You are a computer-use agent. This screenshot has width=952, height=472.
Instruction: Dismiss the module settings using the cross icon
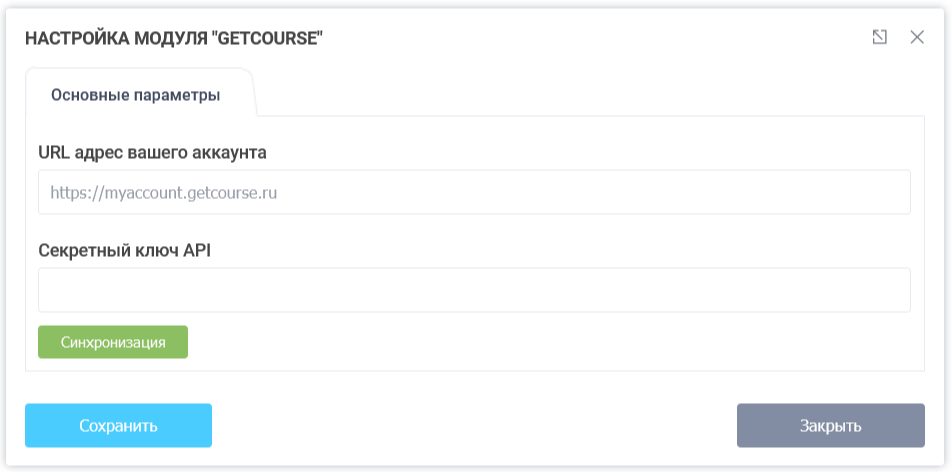click(917, 37)
